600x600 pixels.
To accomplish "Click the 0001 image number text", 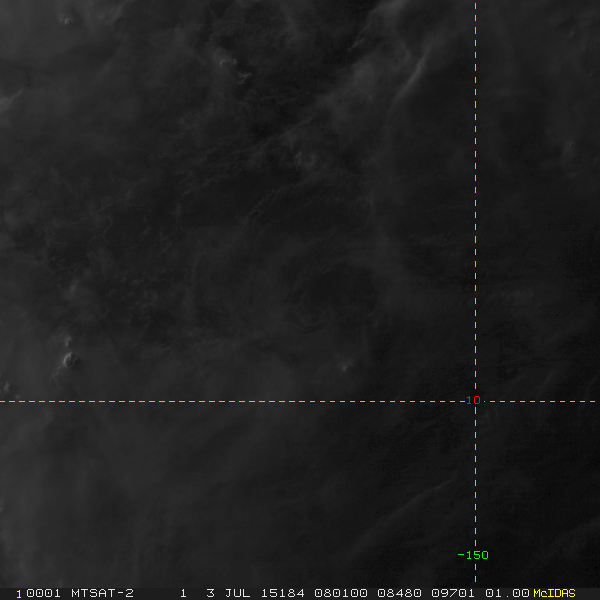I will pos(43,593).
